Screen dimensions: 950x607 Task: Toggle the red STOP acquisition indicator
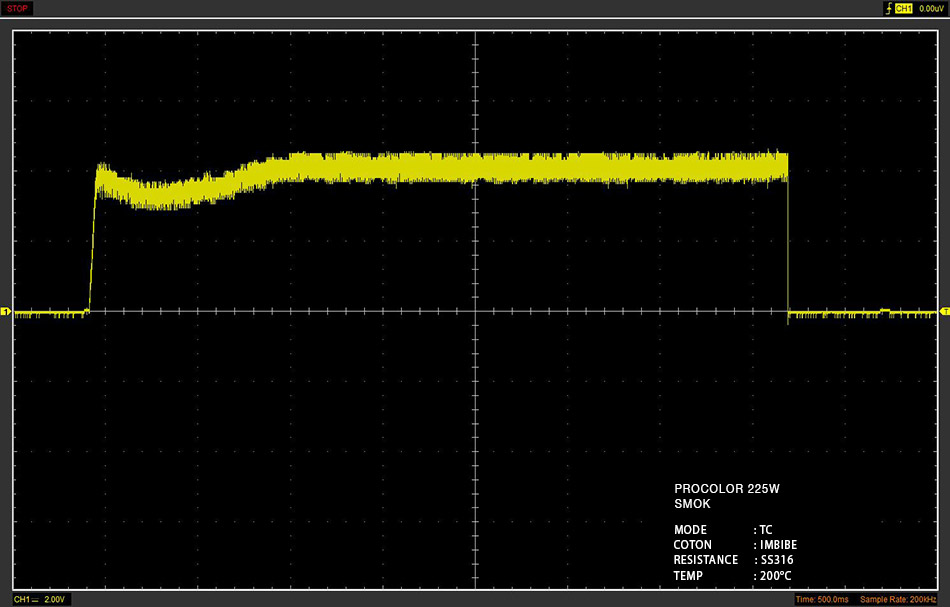coord(17,8)
